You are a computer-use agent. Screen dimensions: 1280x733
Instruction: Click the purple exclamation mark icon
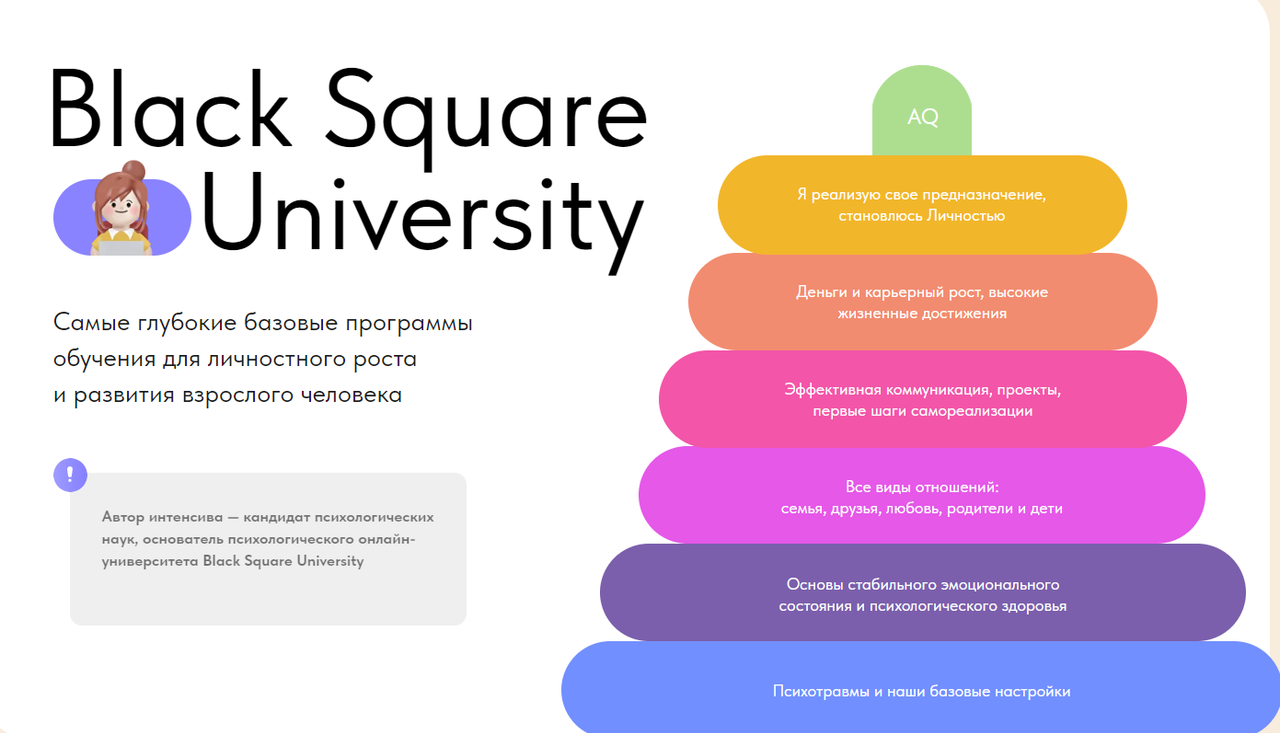70,475
